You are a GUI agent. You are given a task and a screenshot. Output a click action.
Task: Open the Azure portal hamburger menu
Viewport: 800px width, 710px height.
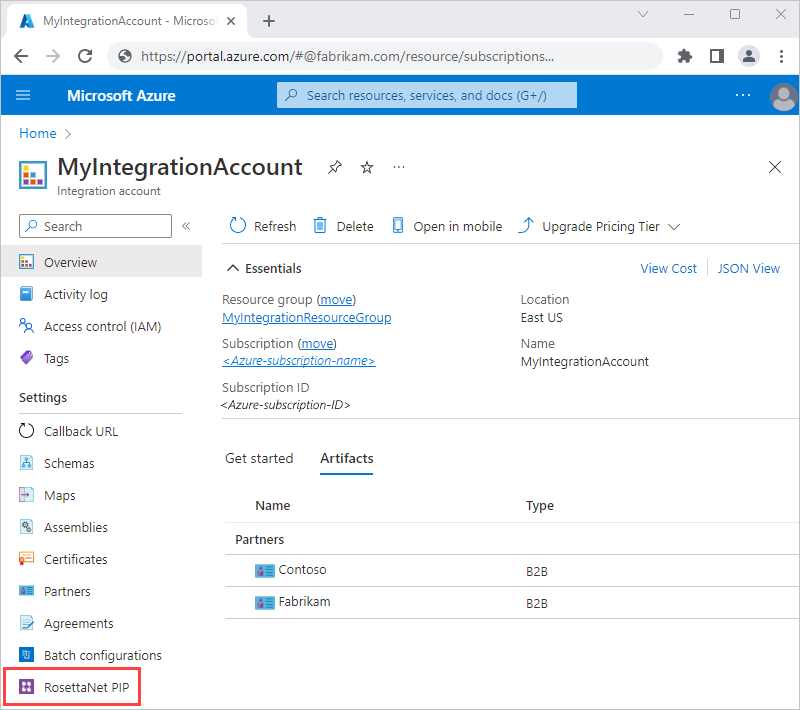click(x=24, y=96)
